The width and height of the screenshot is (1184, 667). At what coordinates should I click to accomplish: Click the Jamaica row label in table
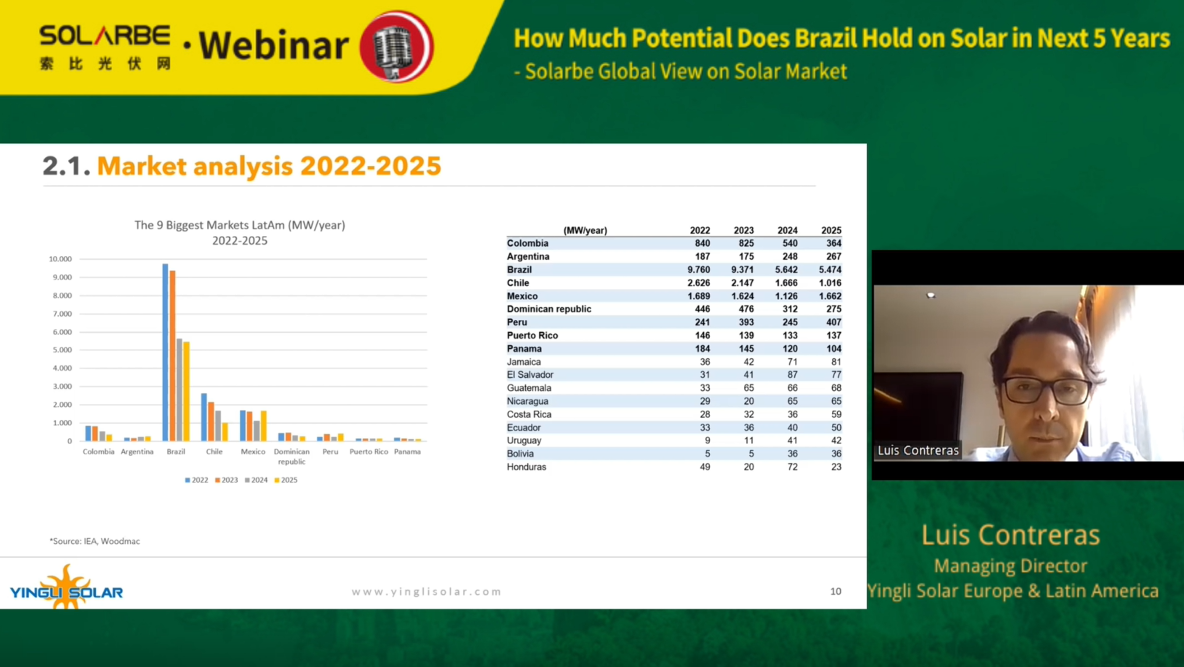coord(524,362)
